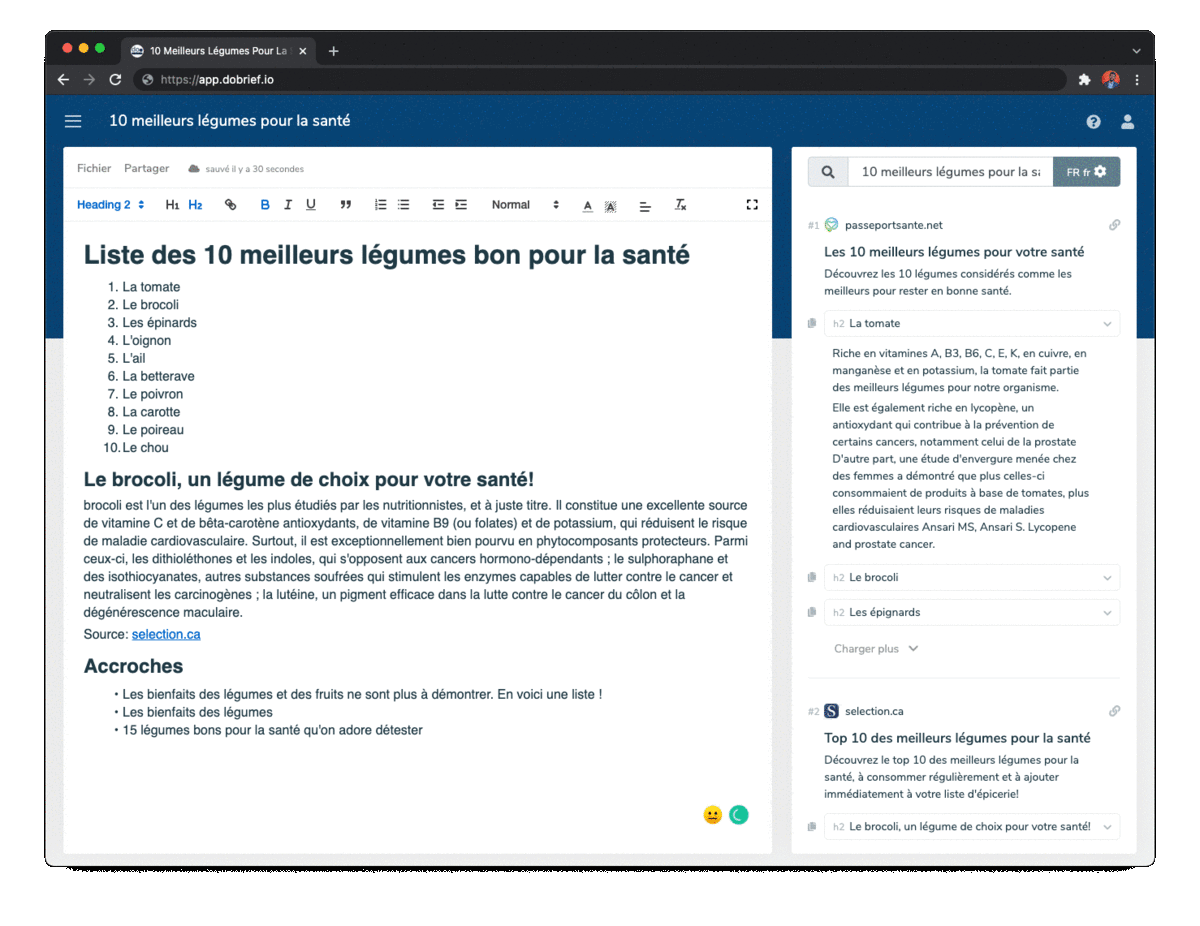Toggle underline formatting
The image size is (1200, 926).
click(311, 205)
